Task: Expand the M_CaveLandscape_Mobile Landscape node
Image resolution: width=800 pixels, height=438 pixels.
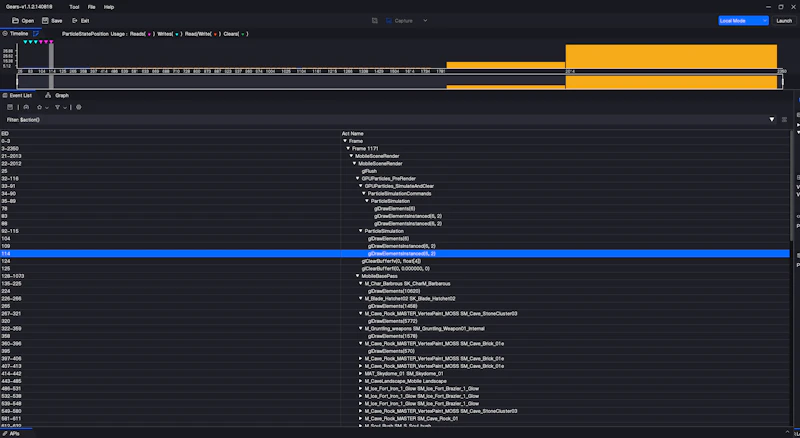Action: 360,381
